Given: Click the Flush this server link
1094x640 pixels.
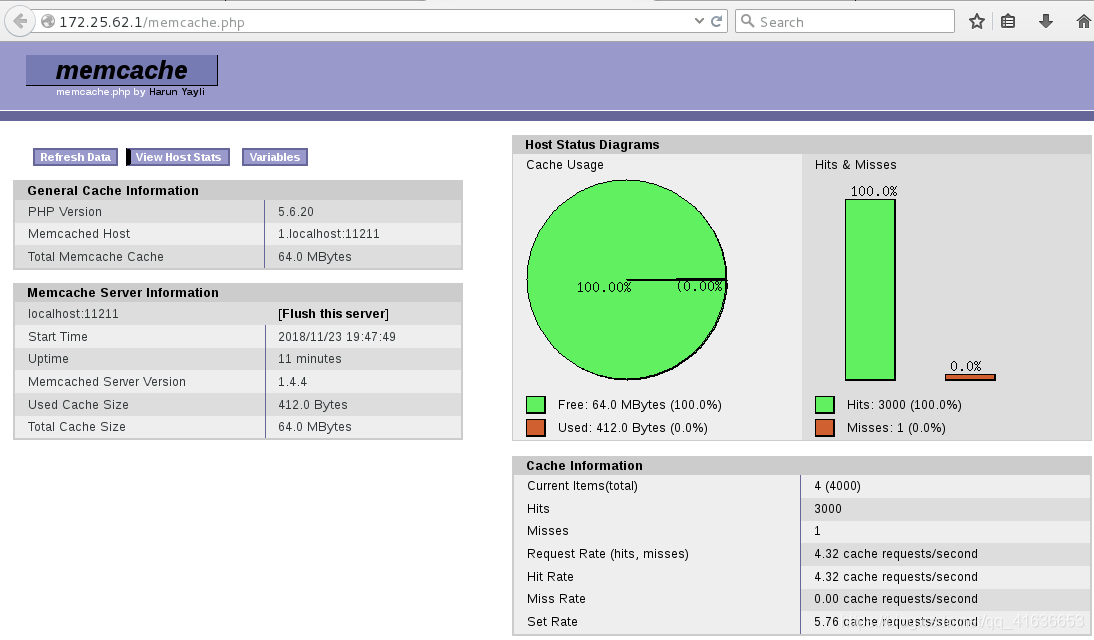Looking at the screenshot, I should click(334, 314).
